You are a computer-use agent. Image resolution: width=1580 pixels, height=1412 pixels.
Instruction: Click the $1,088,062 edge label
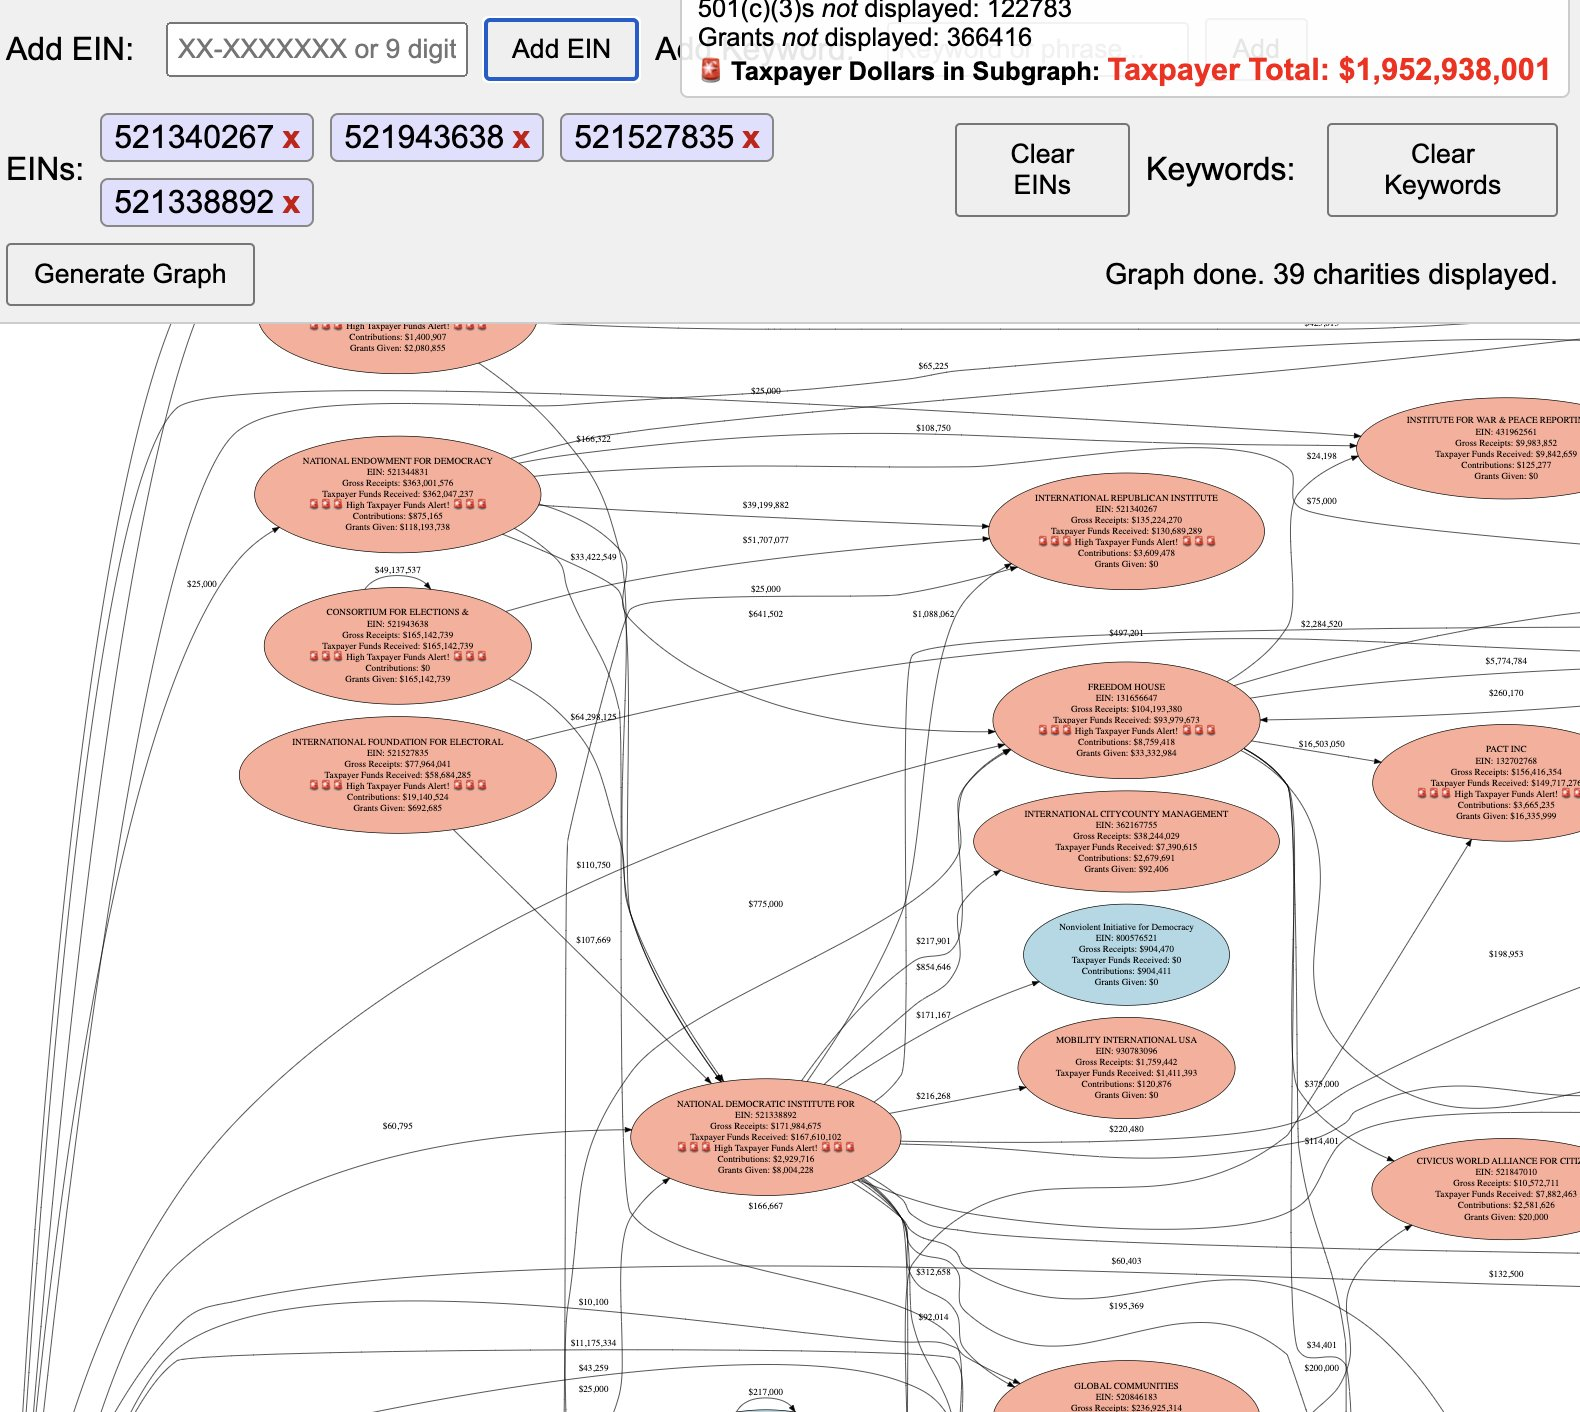[x=933, y=614]
